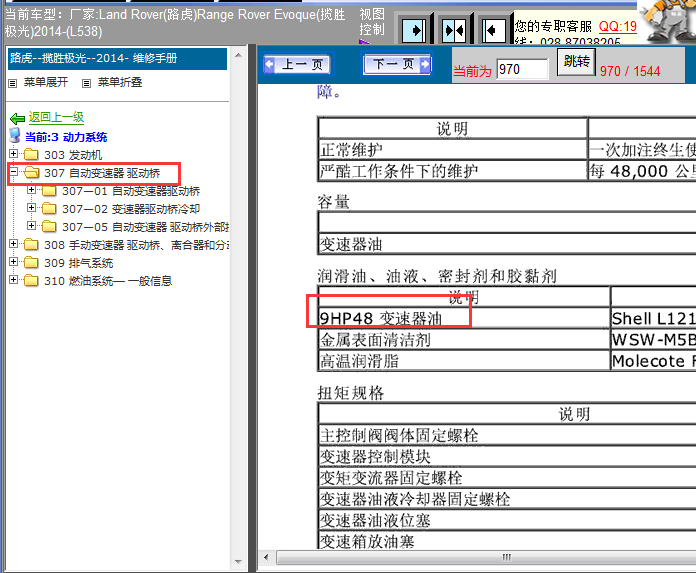The image size is (696, 573).
Task: Expand the 307—01 自动变速器驱动桥 node
Action: (31, 190)
